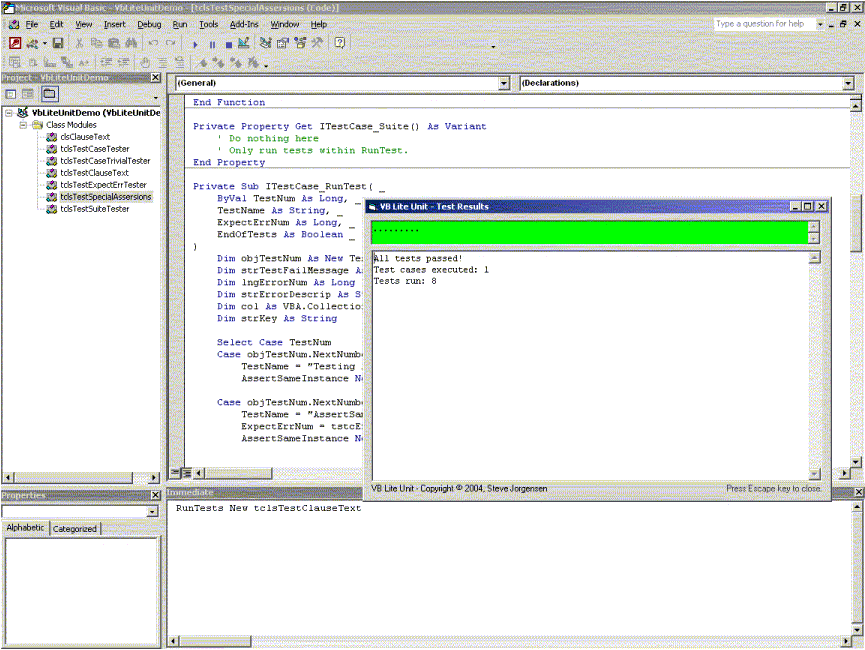Open the Insert Module dropdown arrow

44,43
